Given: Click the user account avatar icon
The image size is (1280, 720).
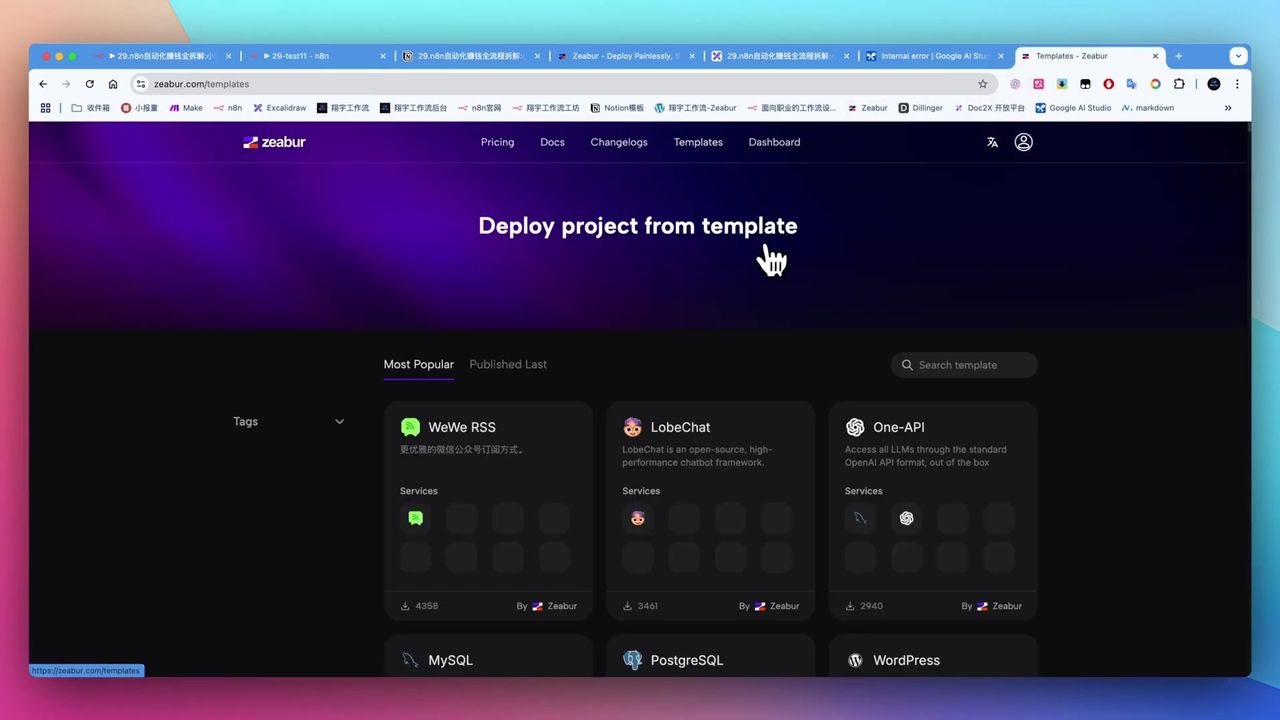Looking at the screenshot, I should 1023,142.
